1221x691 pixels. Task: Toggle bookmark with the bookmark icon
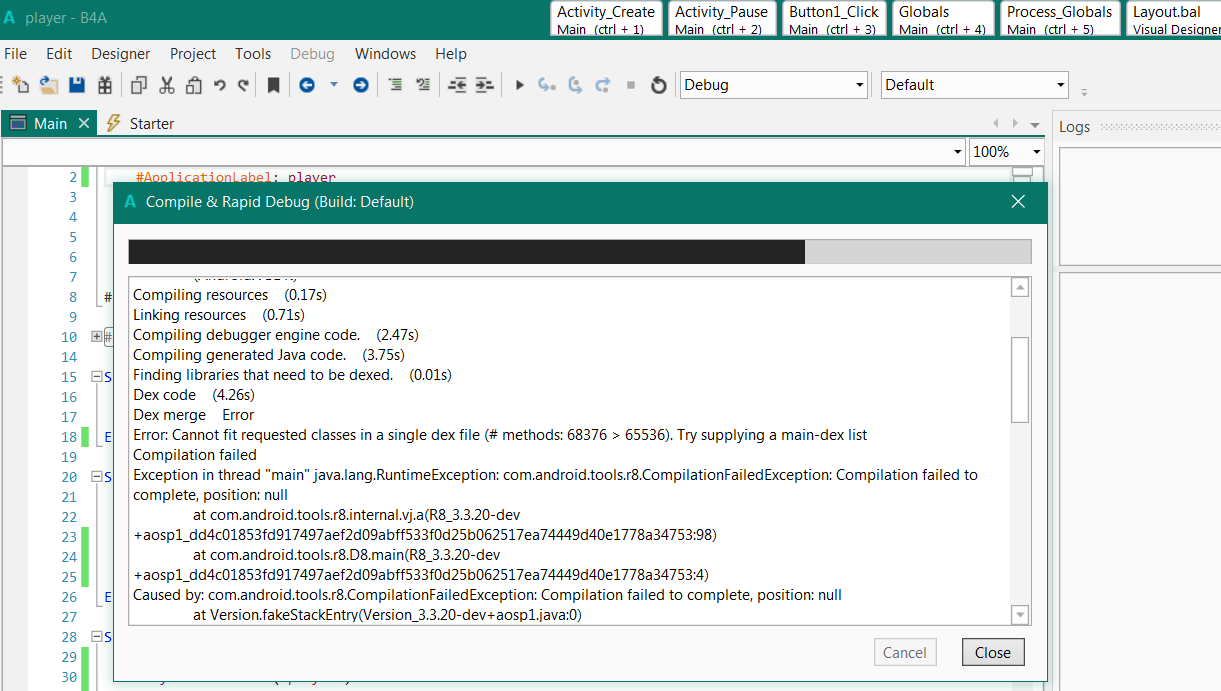(273, 85)
